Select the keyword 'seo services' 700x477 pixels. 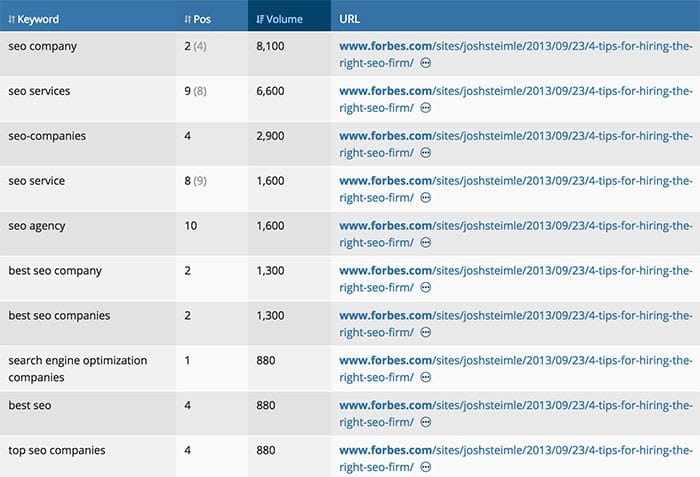39,91
